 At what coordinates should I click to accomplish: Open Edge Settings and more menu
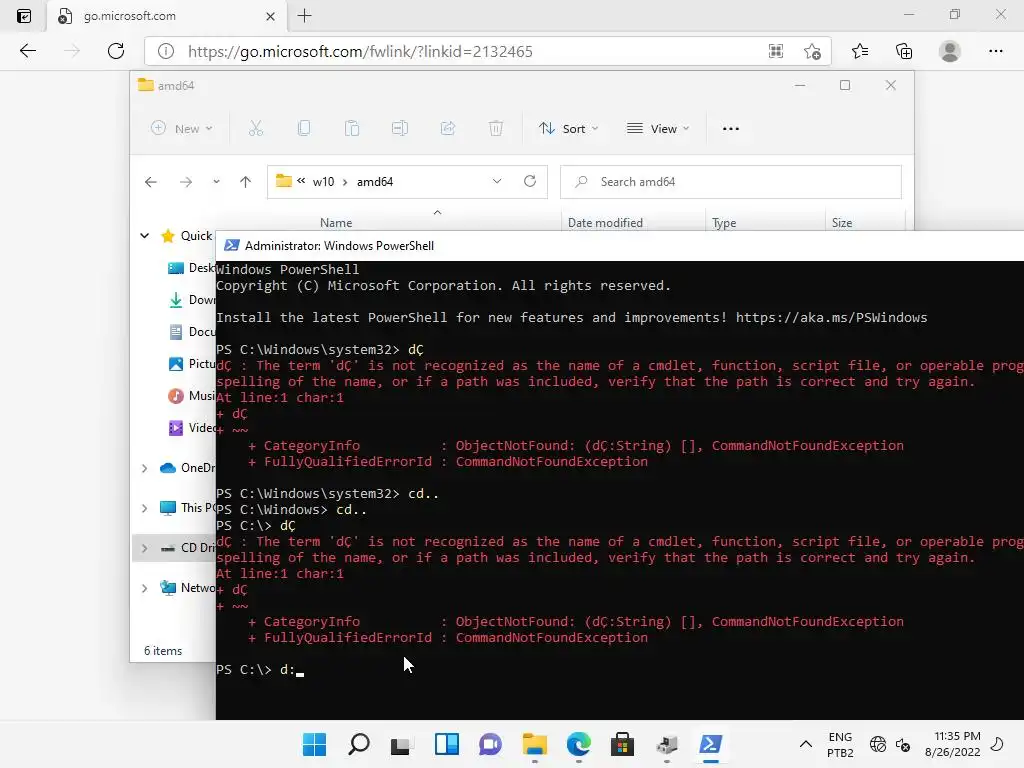pos(995,51)
